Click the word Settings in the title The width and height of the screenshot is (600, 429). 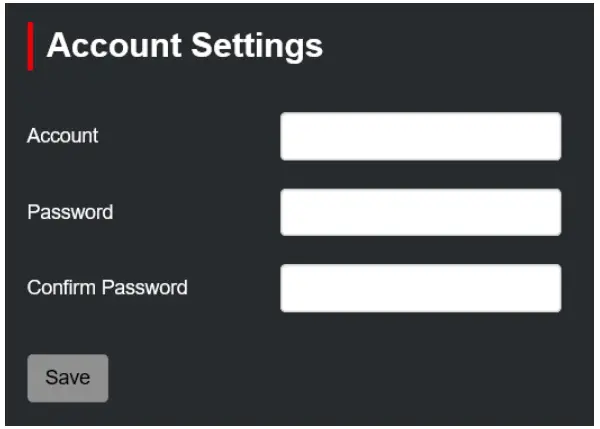257,46
